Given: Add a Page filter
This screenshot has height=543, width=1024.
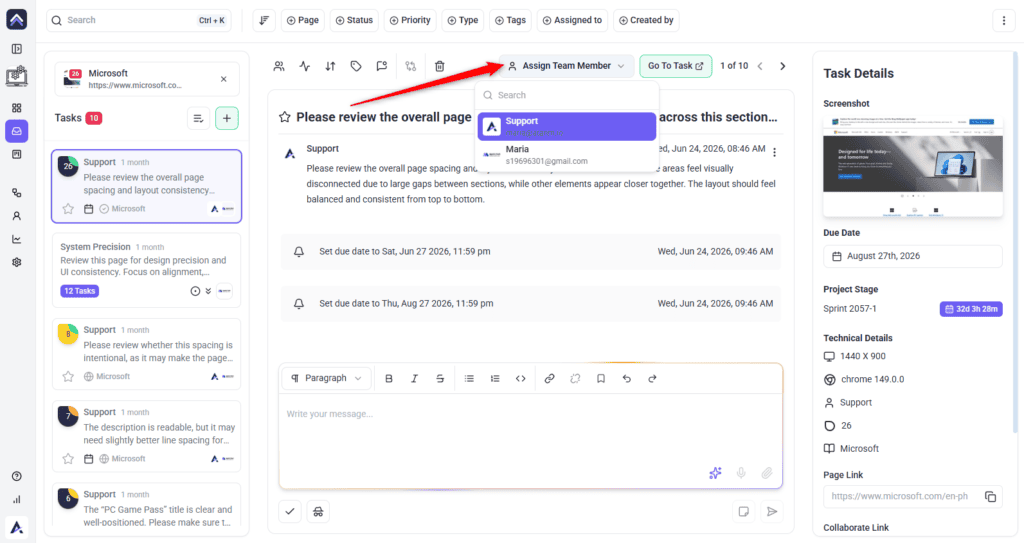Looking at the screenshot, I should point(303,20).
